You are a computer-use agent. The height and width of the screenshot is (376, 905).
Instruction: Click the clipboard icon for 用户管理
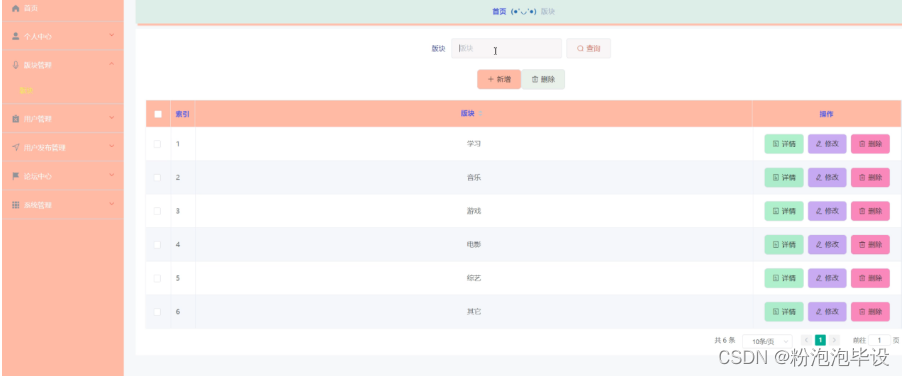[x=16, y=118]
